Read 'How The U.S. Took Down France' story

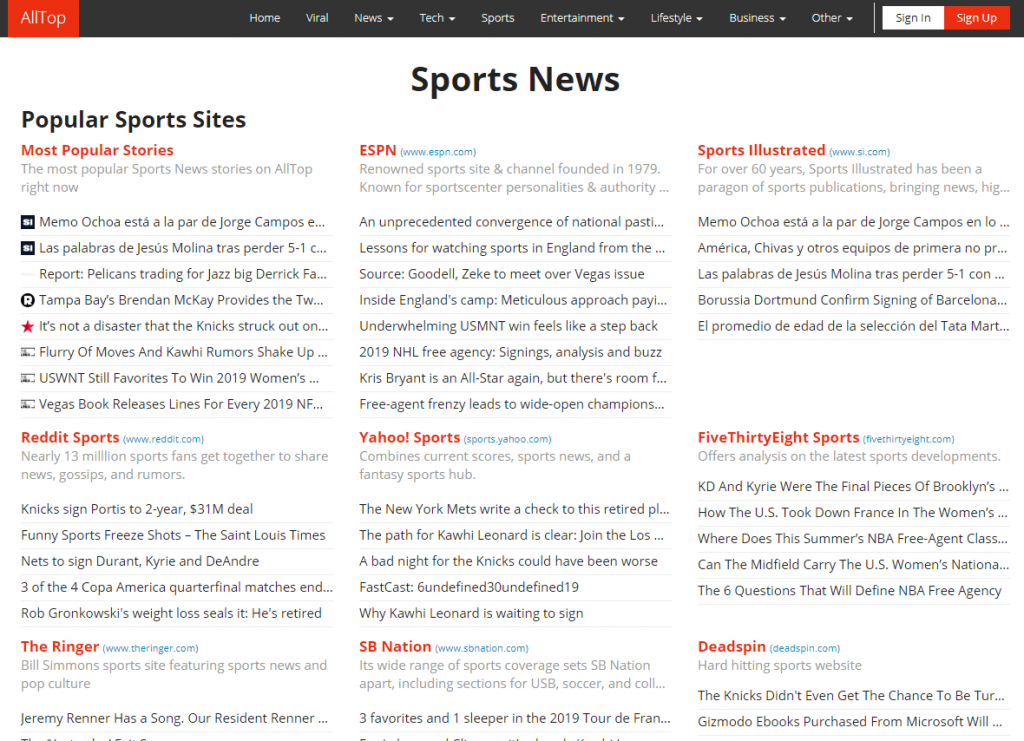(852, 512)
